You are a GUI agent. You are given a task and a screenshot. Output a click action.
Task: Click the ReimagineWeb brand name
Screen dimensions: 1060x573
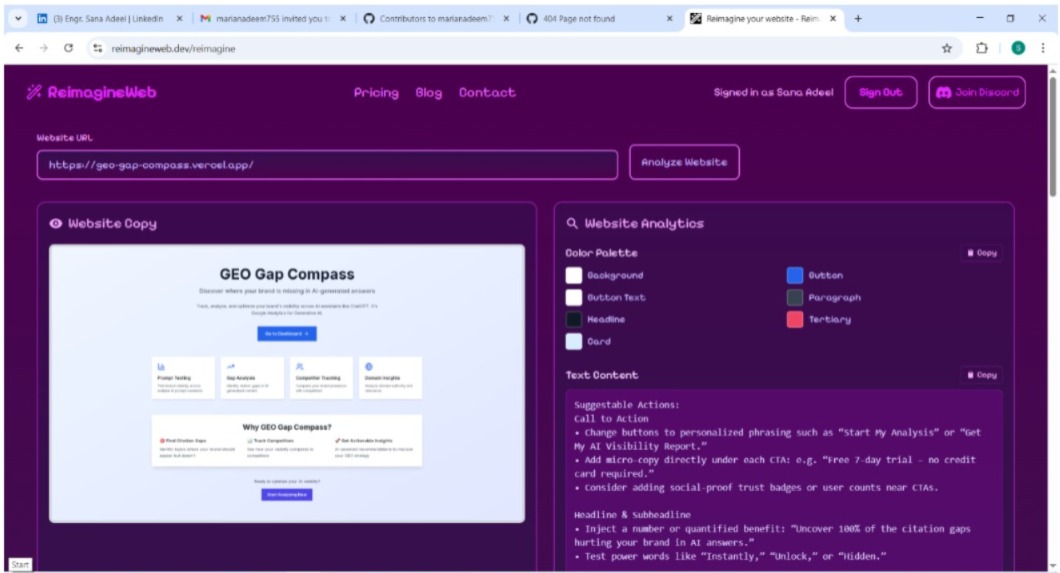coord(102,92)
